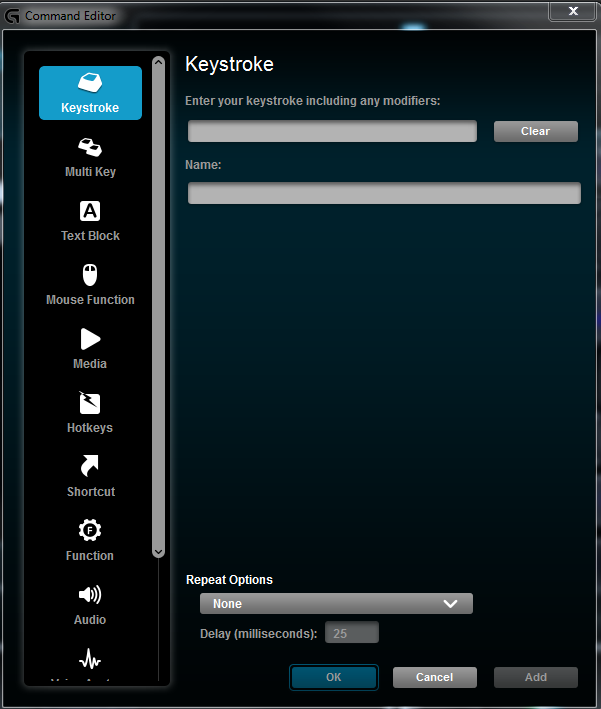Open the Hotkeys category
601x709 pixels.
point(90,413)
